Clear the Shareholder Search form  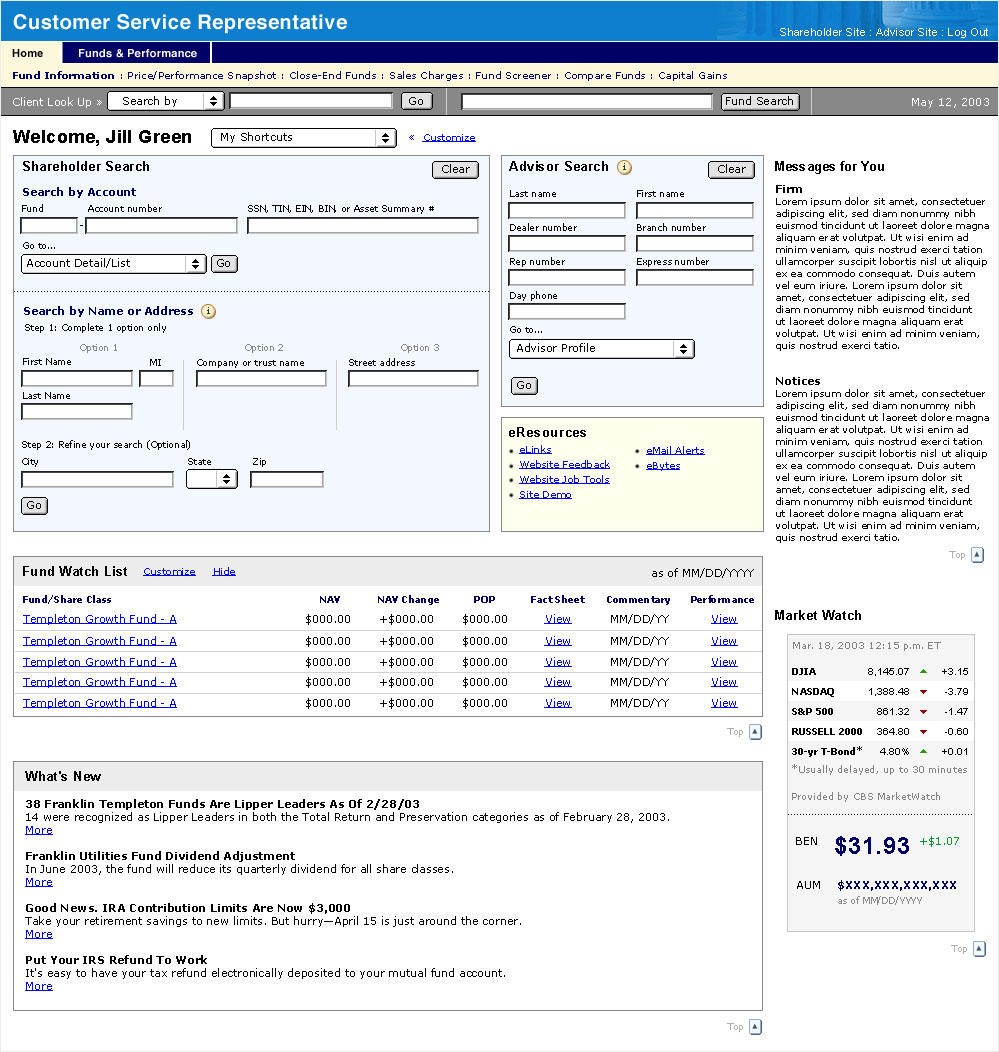pyautogui.click(x=455, y=170)
